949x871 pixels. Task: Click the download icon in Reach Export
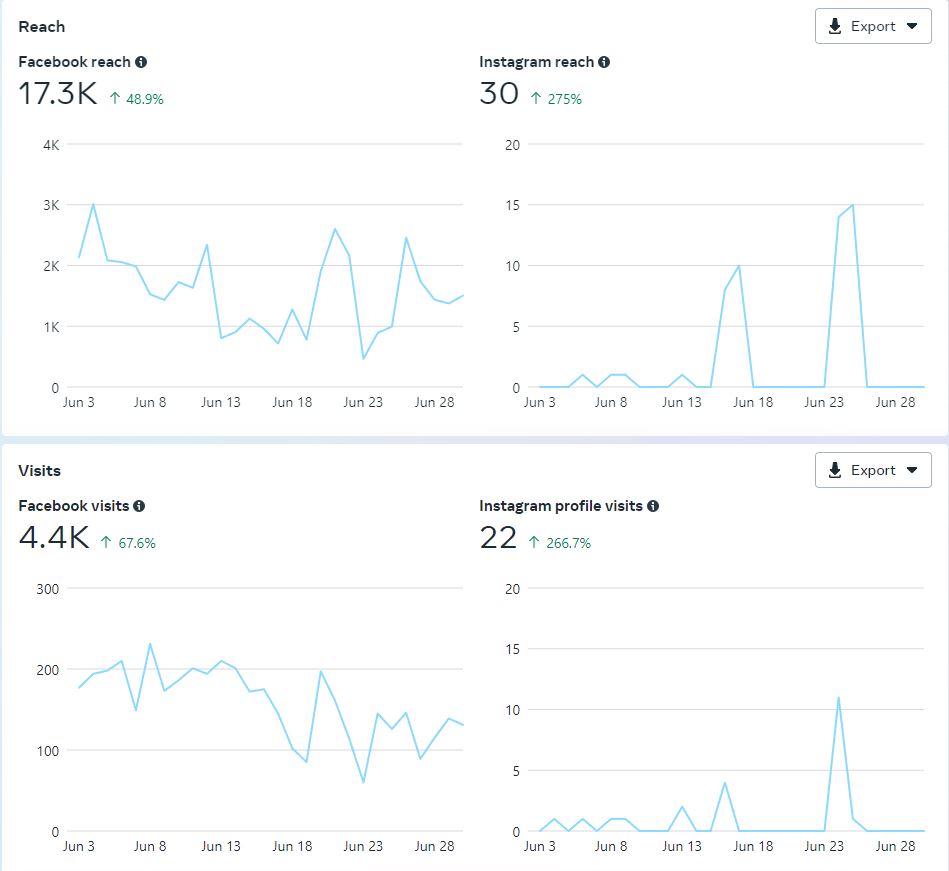pos(835,27)
